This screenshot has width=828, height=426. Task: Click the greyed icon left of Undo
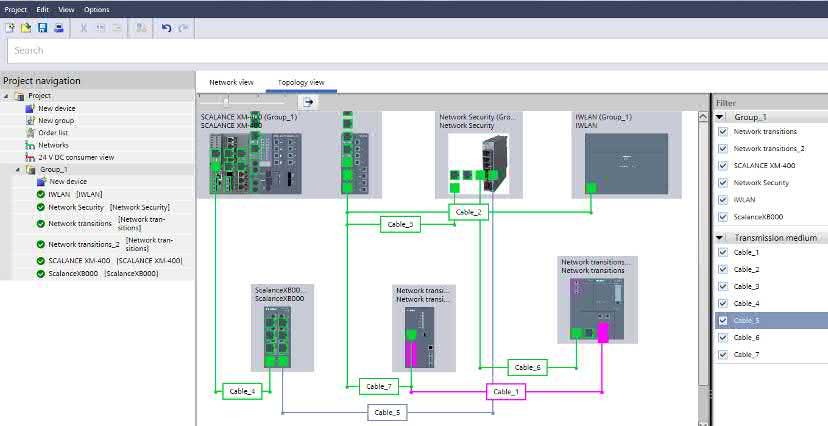pyautogui.click(x=141, y=28)
